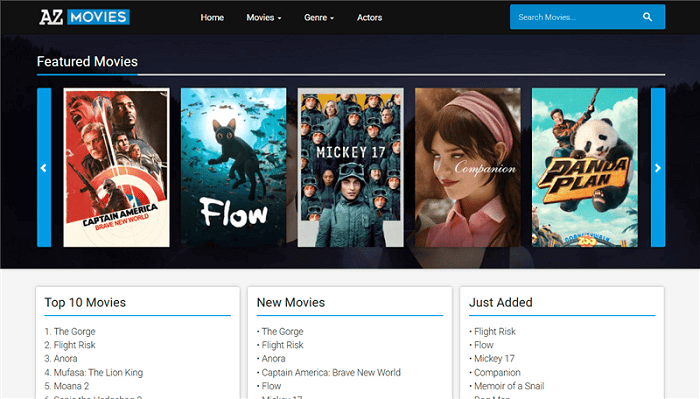Screen dimensions: 700x399
Task: Open the Flow movie poster
Action: [233, 167]
